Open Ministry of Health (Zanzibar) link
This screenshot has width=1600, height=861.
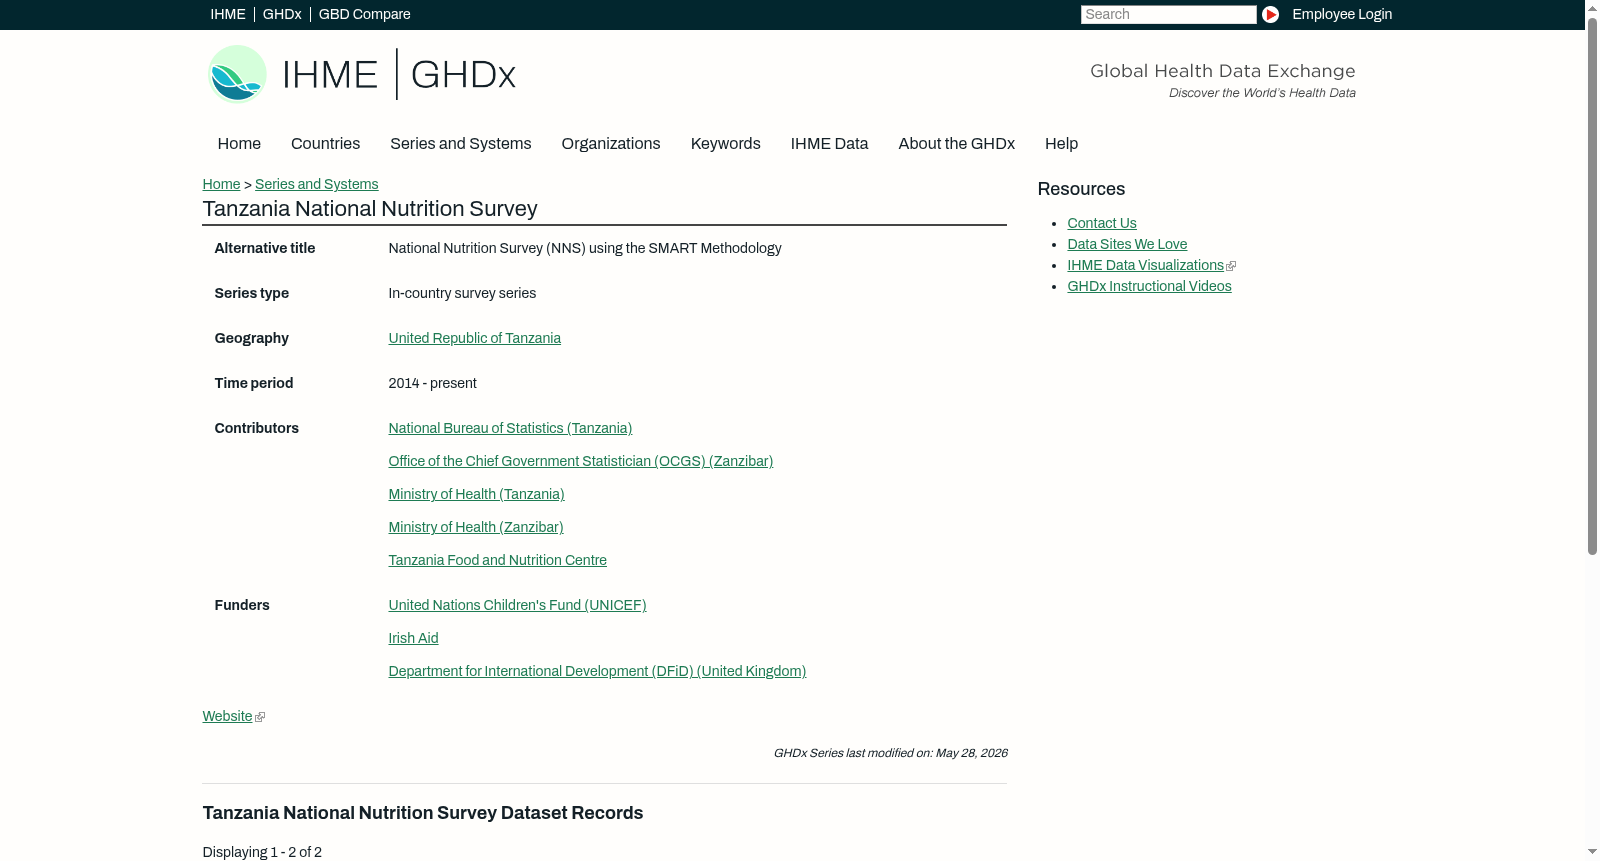coord(476,527)
